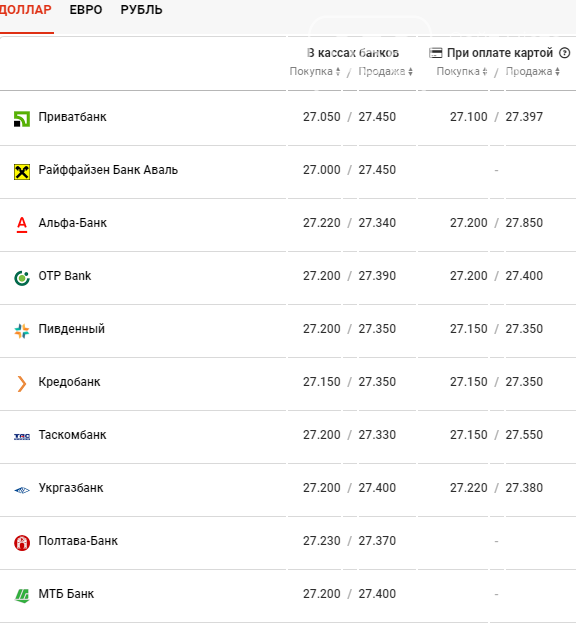Open the Приватбанк bank link

point(72,117)
